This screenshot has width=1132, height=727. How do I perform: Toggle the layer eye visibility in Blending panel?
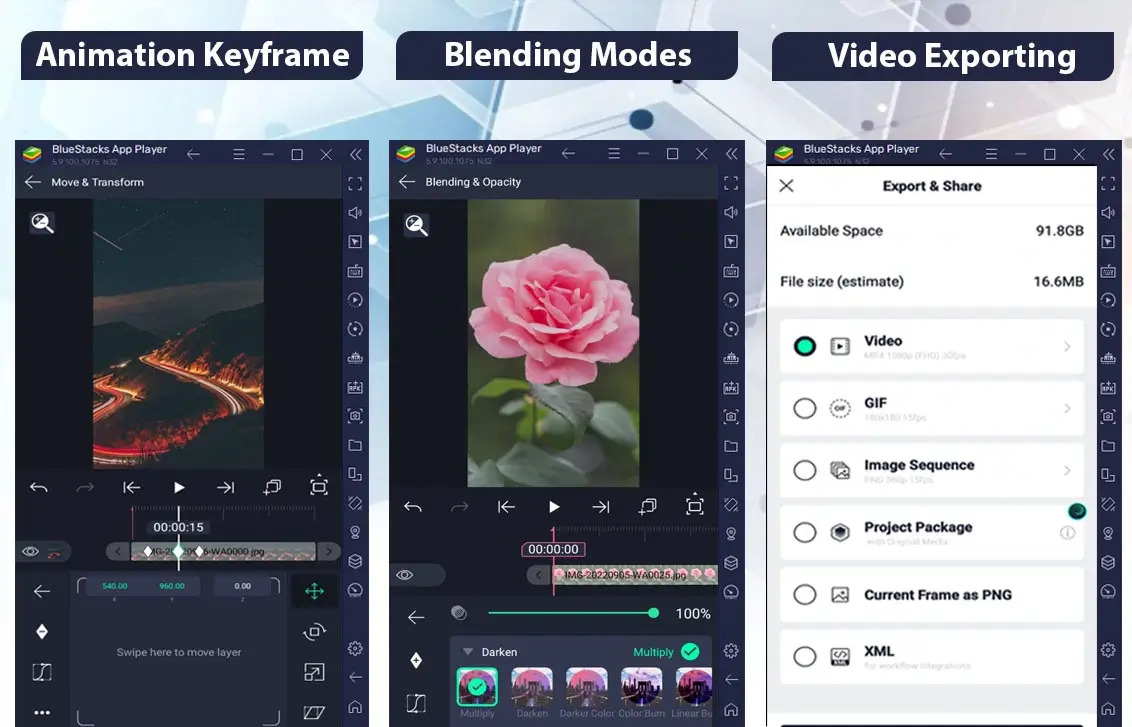point(404,575)
